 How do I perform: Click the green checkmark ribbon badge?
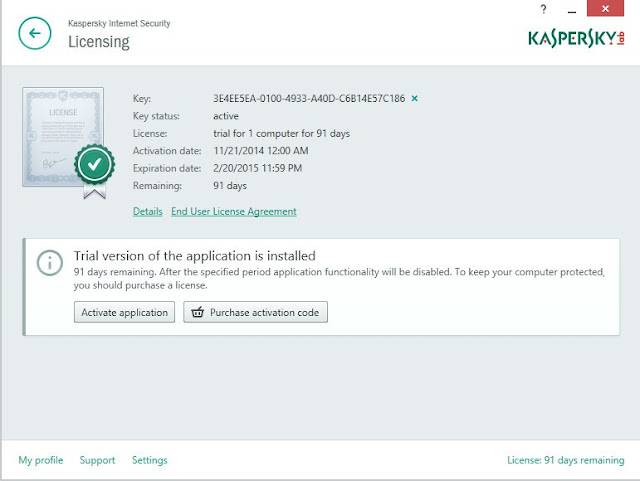point(94,170)
